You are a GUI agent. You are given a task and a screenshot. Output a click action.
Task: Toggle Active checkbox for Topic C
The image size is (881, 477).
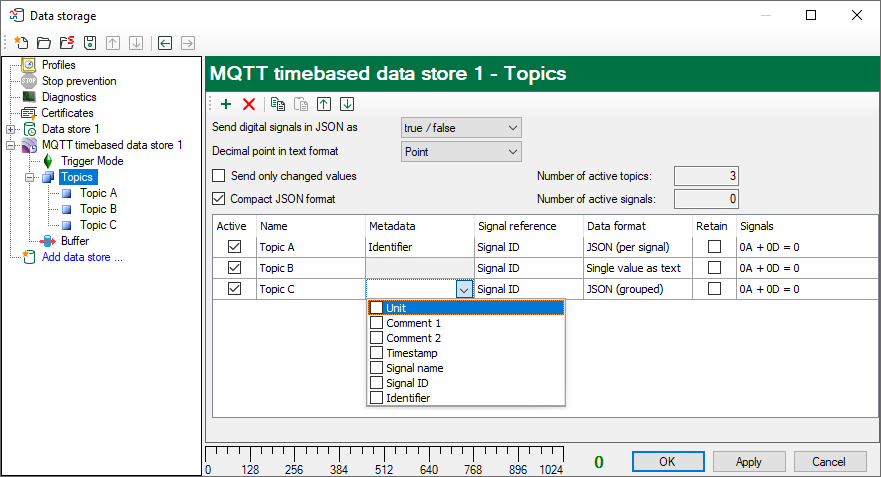234,289
